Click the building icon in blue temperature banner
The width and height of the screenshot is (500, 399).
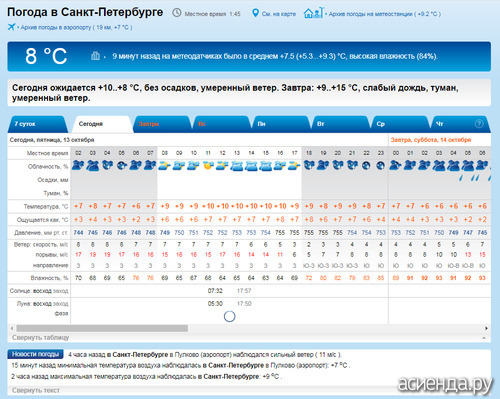[x=95, y=56]
